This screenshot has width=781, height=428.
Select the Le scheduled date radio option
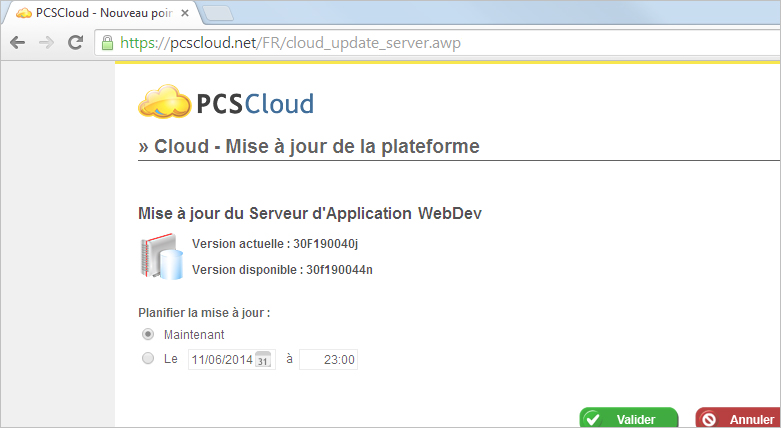pos(148,358)
